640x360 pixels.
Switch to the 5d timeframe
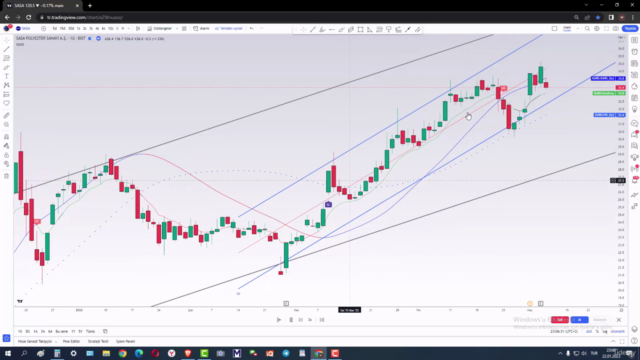55,29
